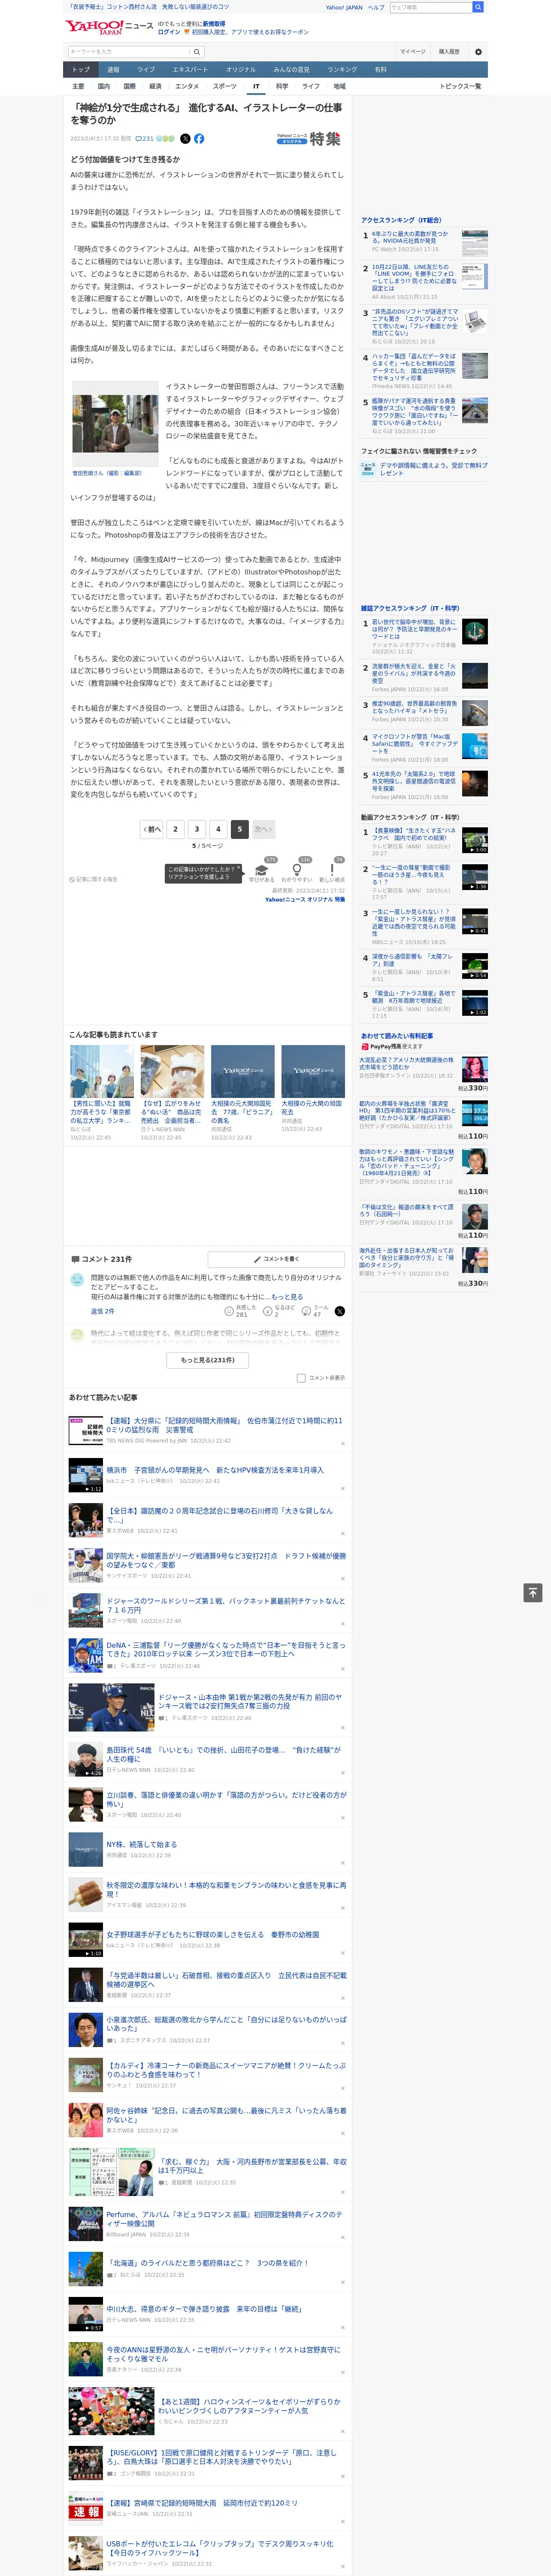Click the ウェブ検索 input field
Viewport: 551px width, 2576px height.
coord(430,7)
